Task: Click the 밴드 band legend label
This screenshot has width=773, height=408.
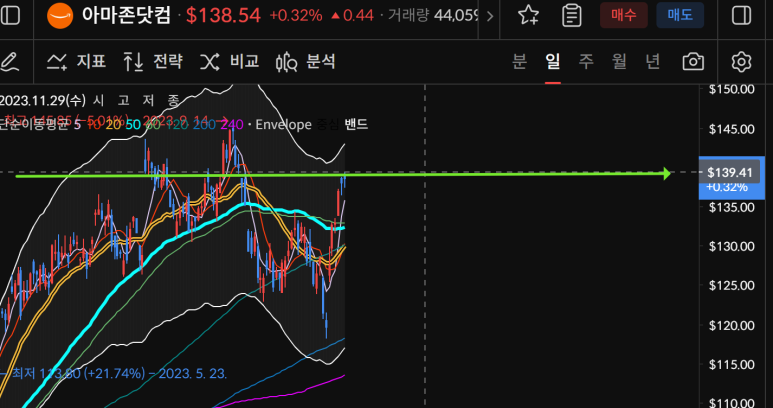Action: (355, 125)
